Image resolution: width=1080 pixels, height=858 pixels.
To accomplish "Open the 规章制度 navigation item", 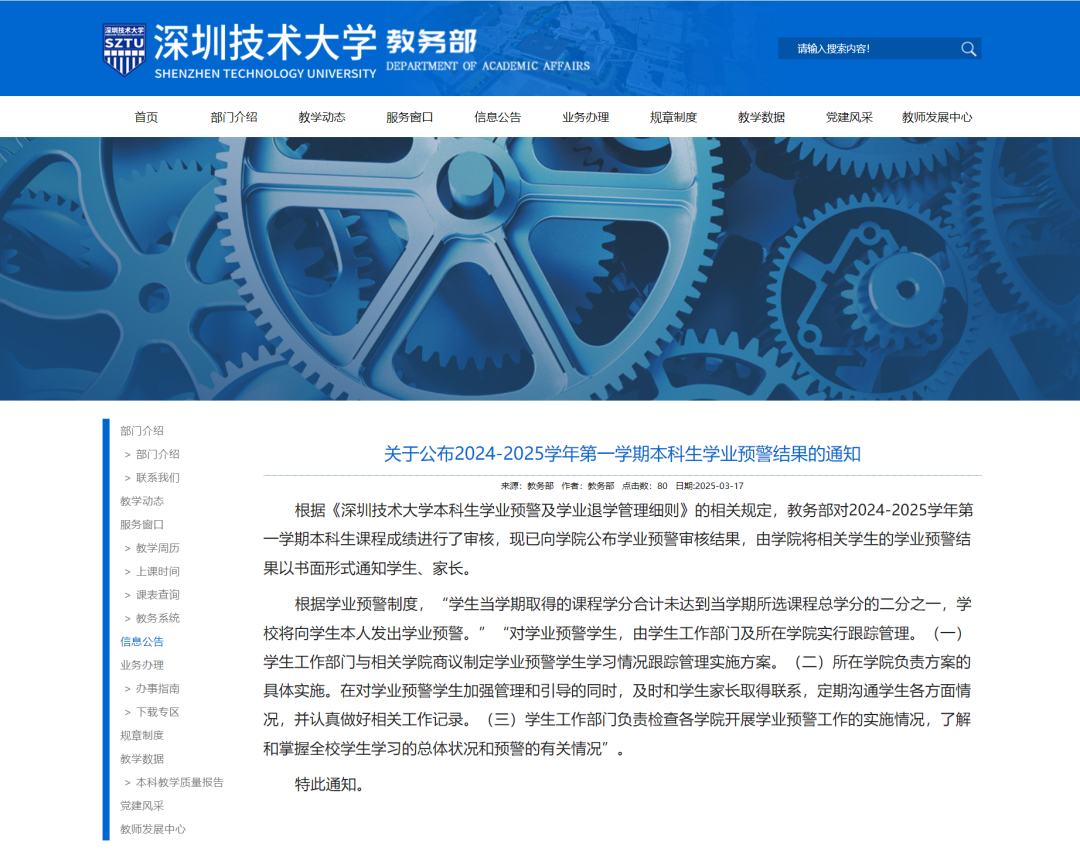I will point(671,116).
